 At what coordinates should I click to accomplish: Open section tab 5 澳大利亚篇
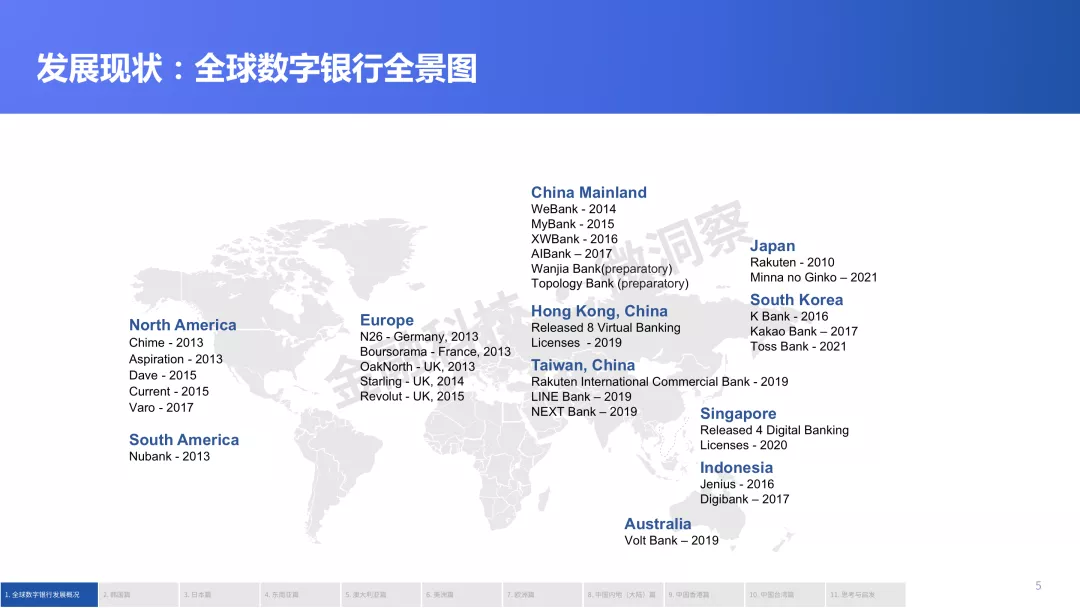click(x=380, y=594)
